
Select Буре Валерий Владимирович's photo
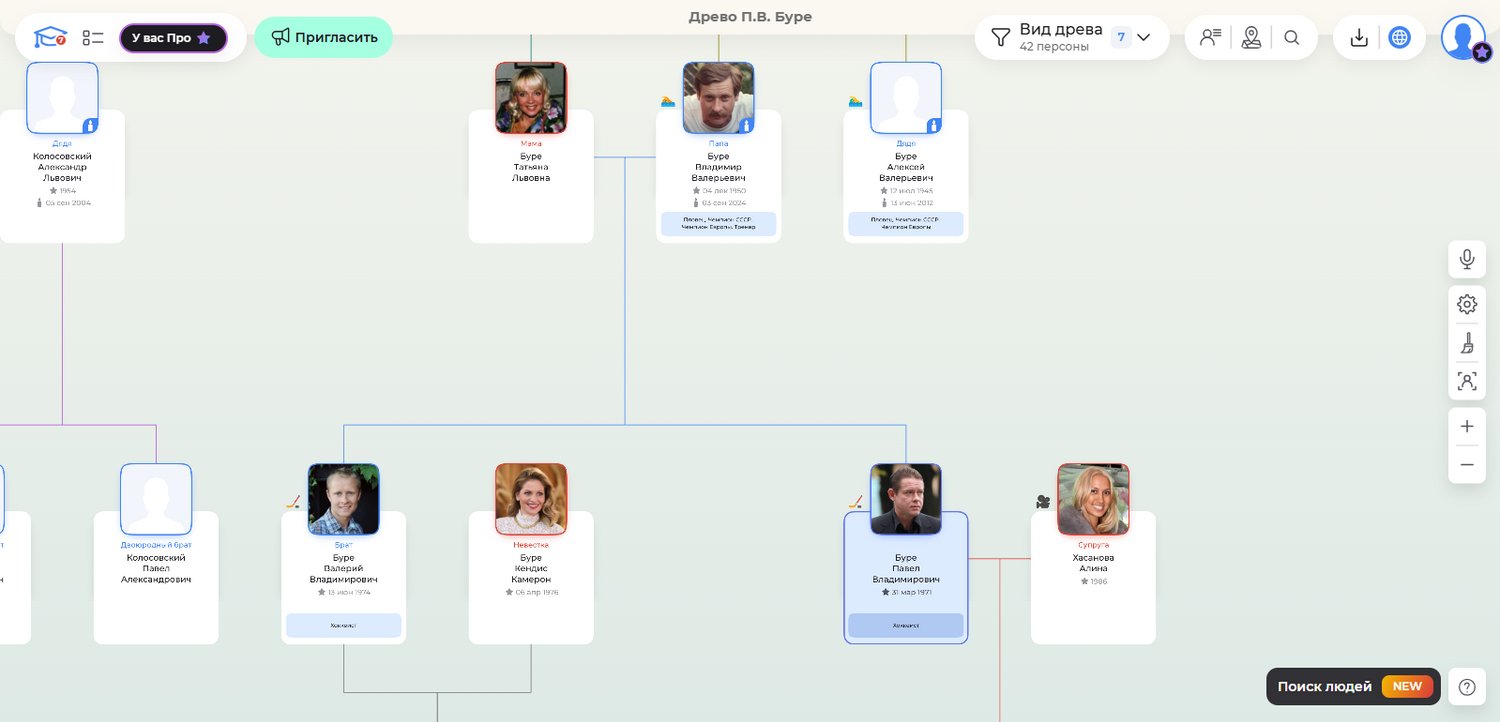[x=343, y=499]
